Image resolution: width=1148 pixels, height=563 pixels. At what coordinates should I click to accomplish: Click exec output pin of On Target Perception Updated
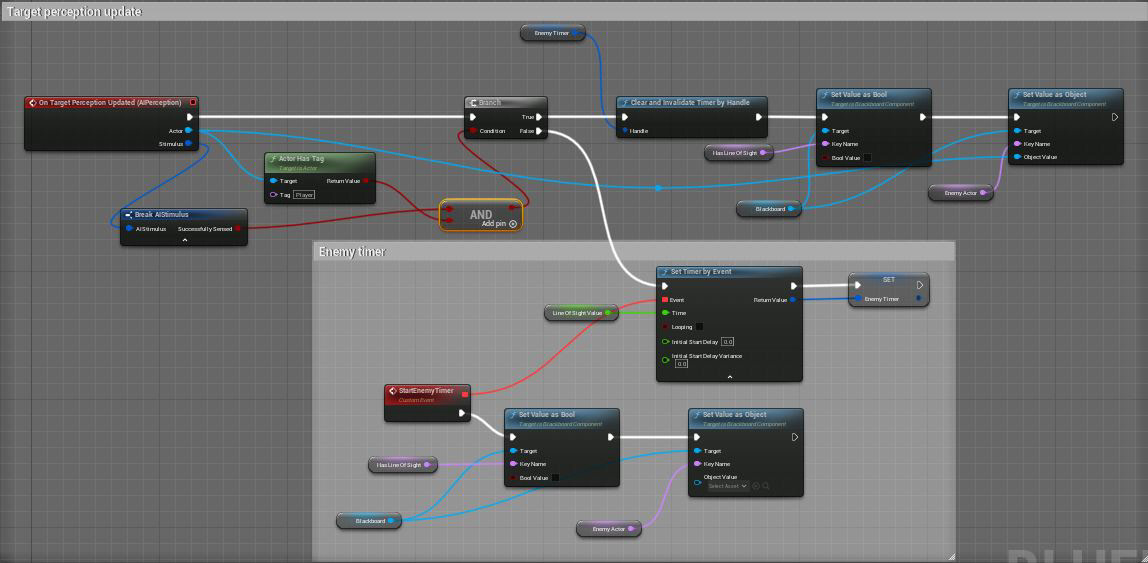click(190, 116)
